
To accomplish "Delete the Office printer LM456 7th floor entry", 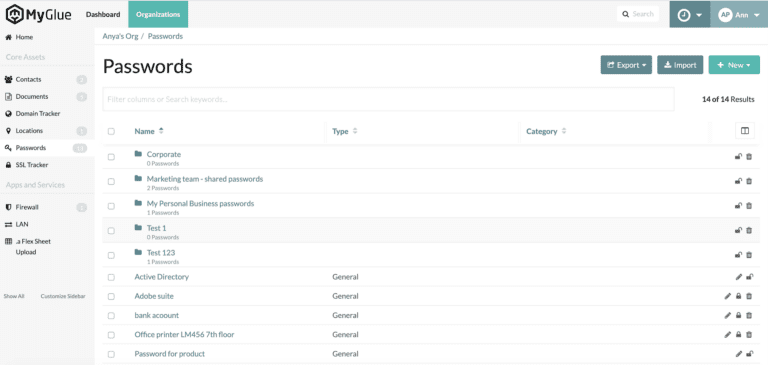I will pos(749,335).
